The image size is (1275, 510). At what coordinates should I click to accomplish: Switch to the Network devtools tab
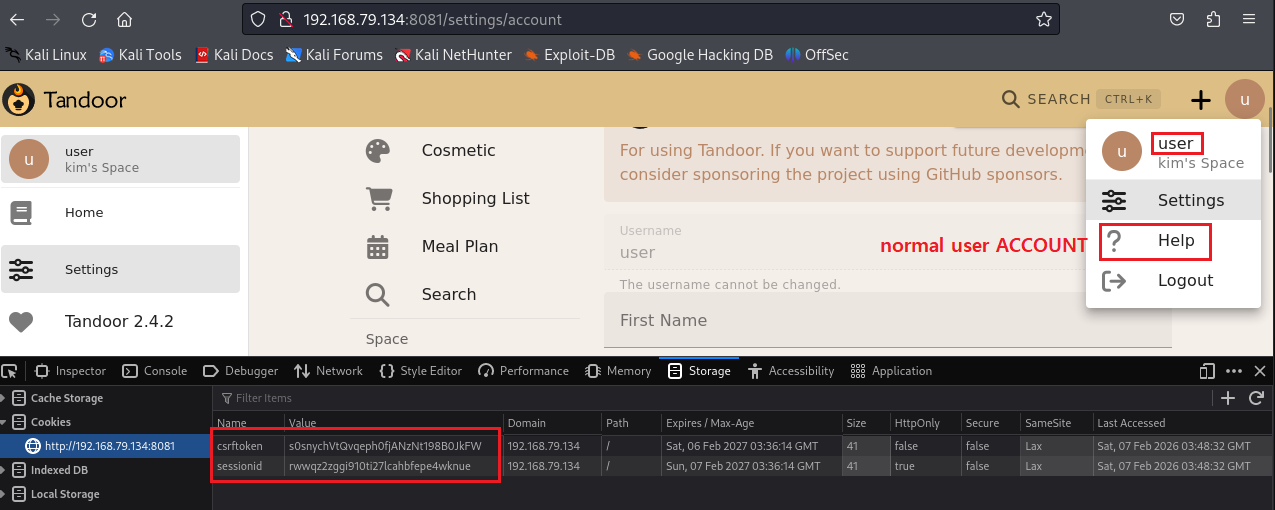coord(329,371)
